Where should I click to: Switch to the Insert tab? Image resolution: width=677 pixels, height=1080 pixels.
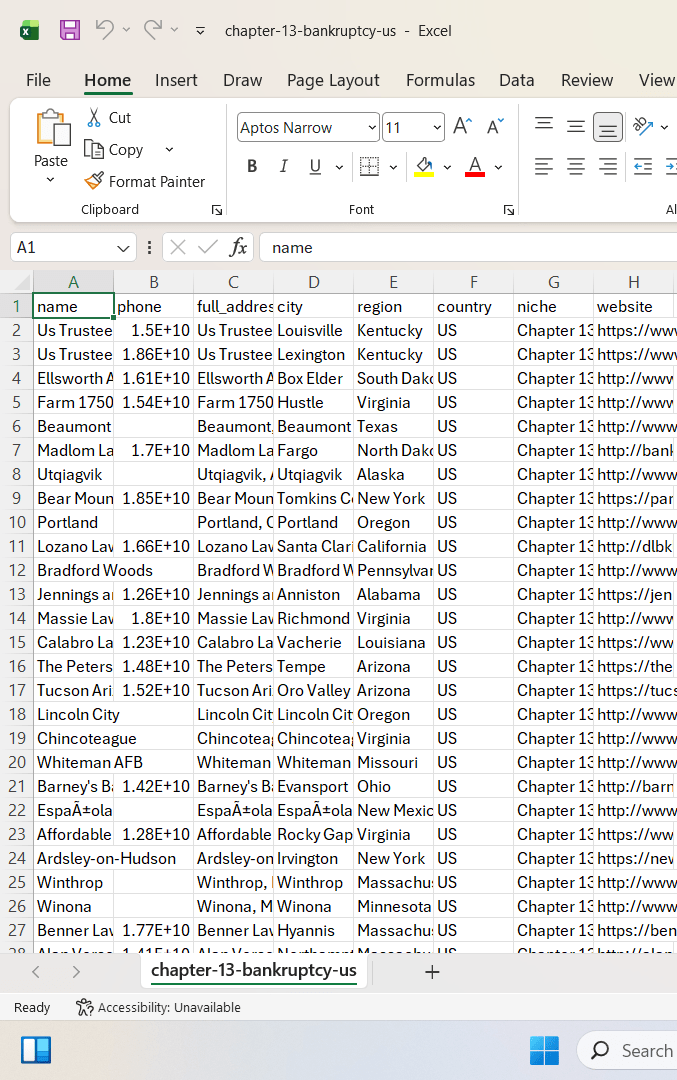click(x=176, y=80)
